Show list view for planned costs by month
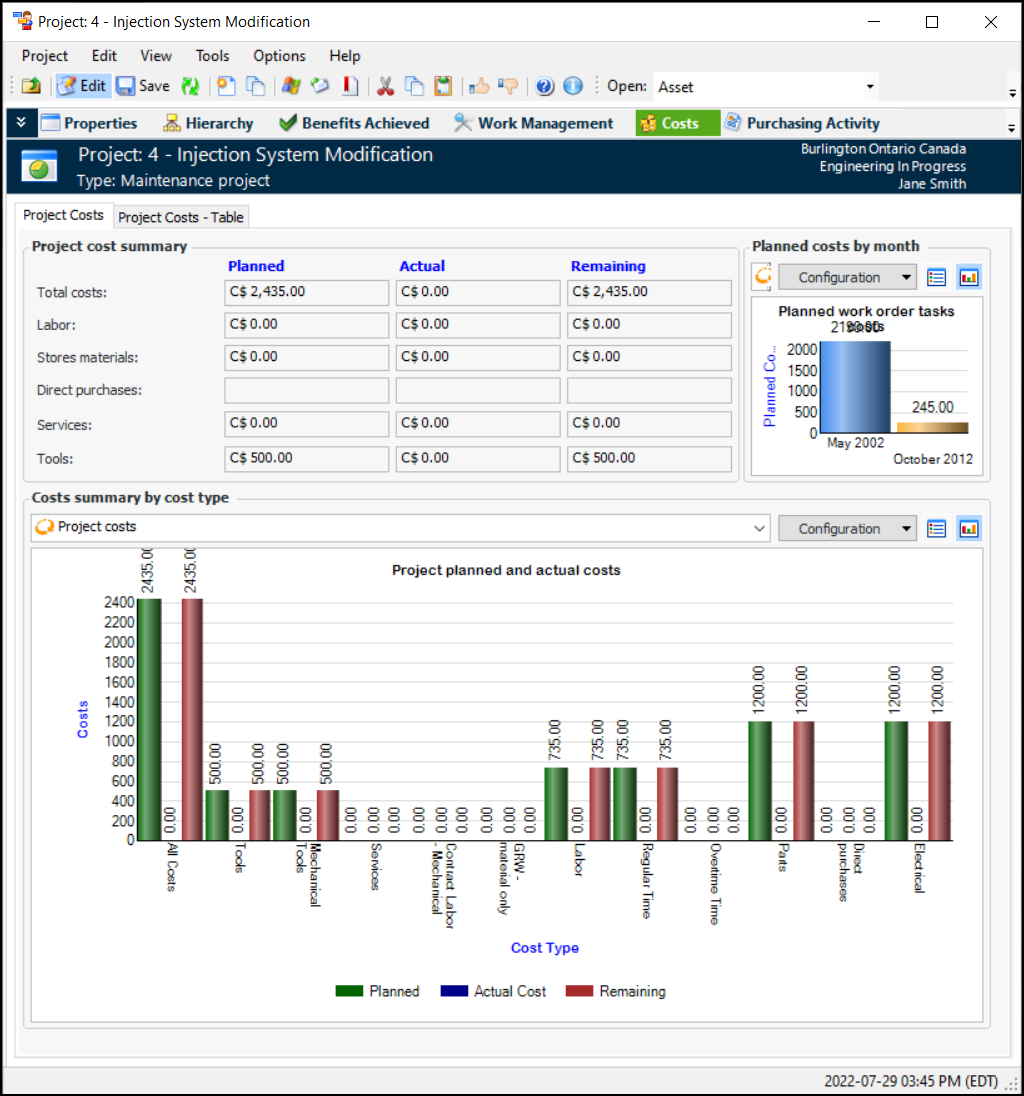The height and width of the screenshot is (1096, 1024). (x=937, y=277)
